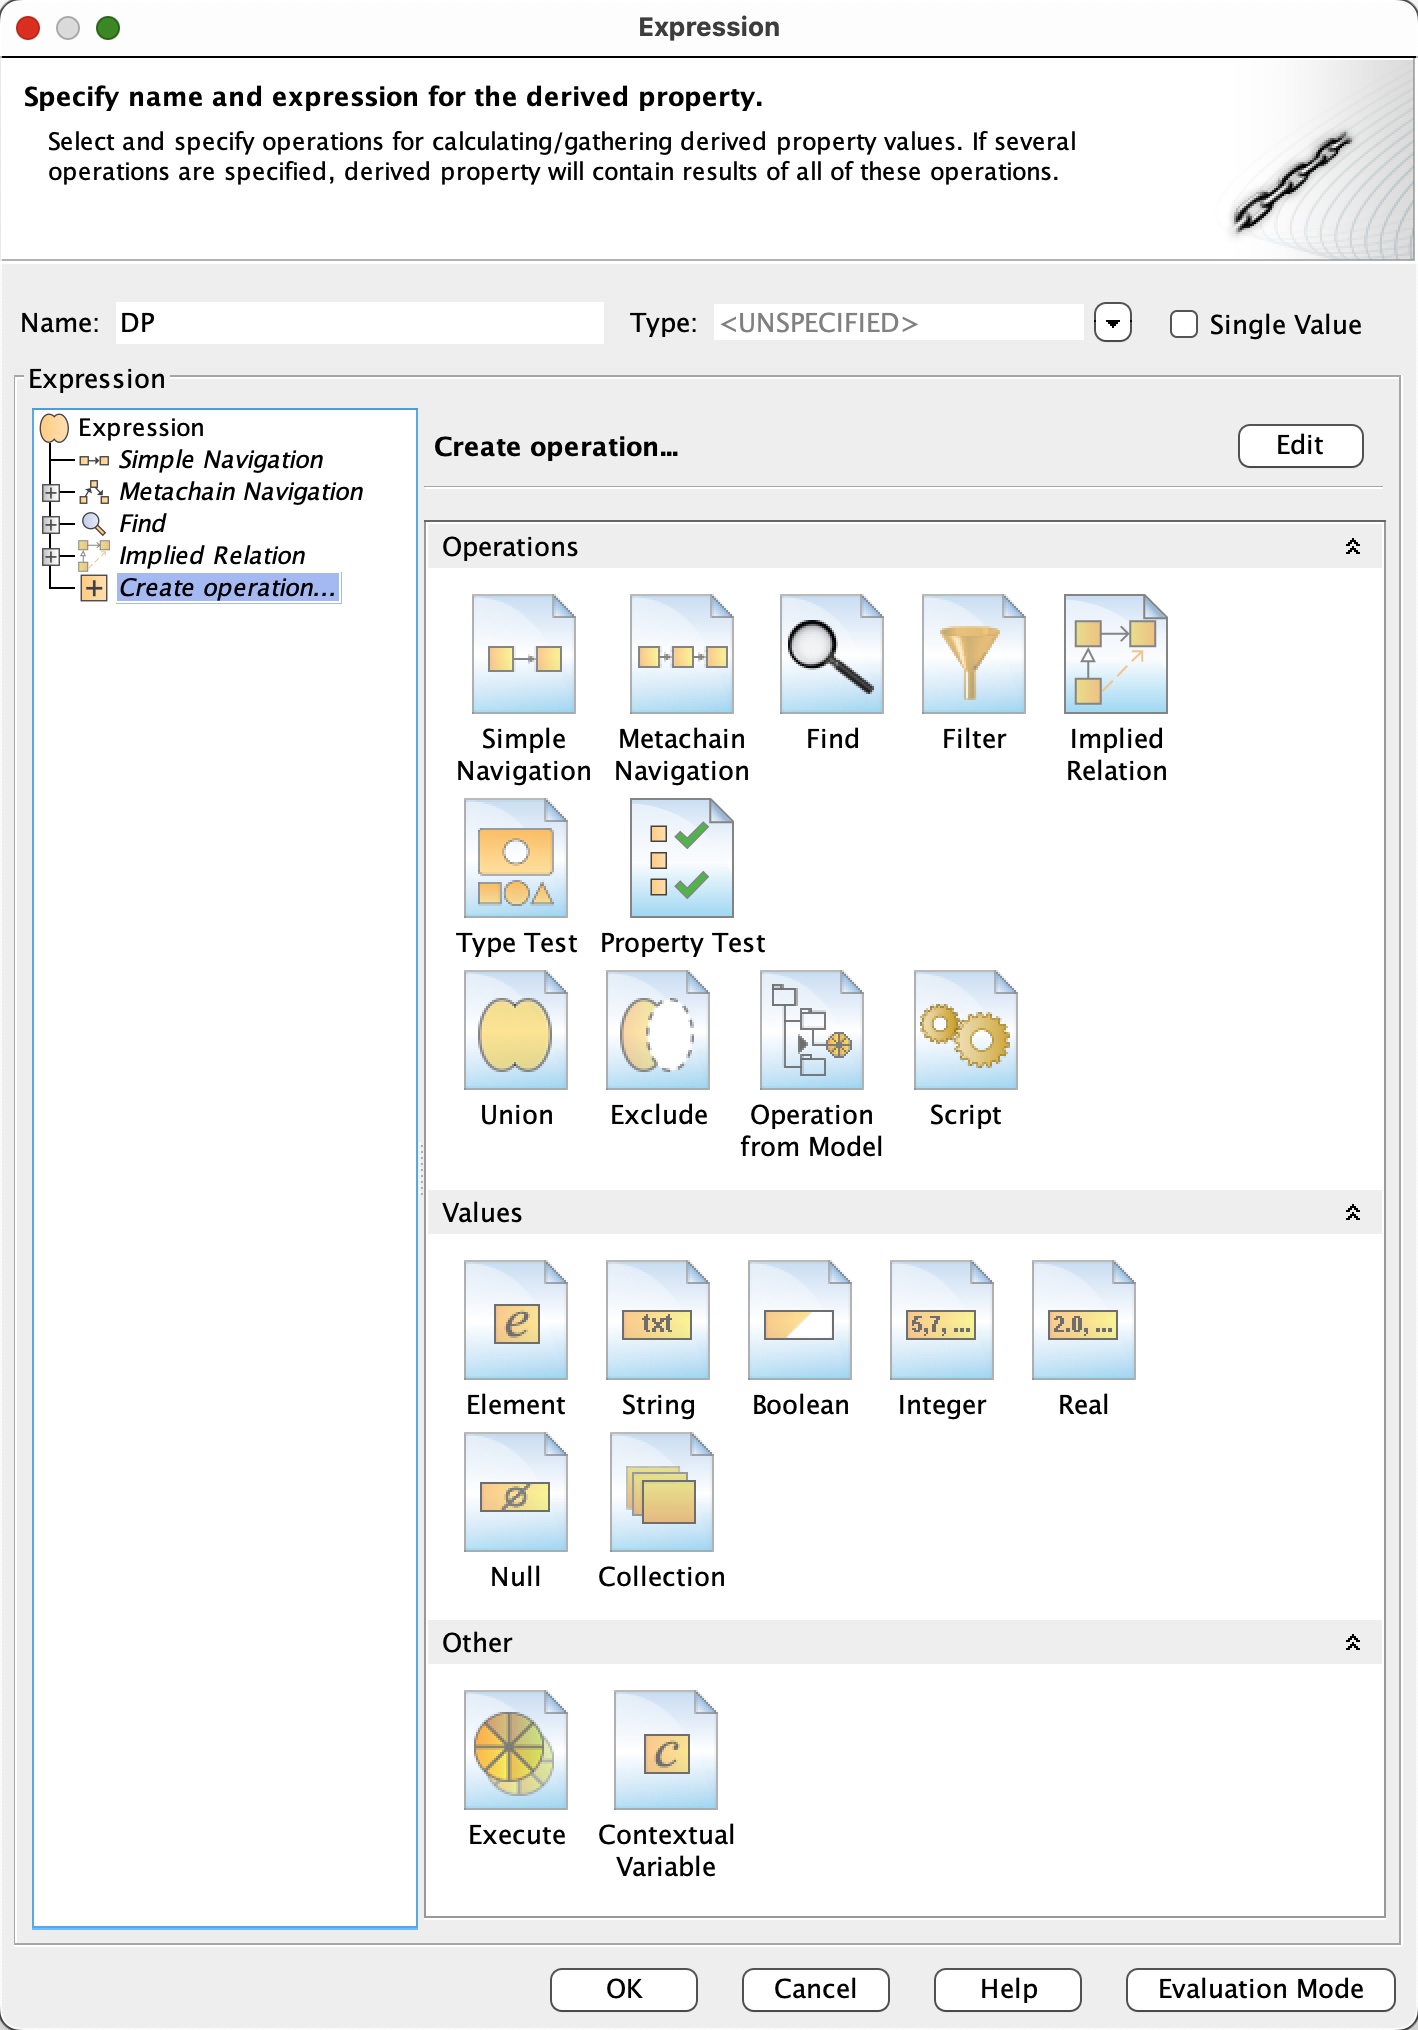Screen dimensions: 1418x2030
Task: Collapse the Operations section
Action: click(1352, 547)
